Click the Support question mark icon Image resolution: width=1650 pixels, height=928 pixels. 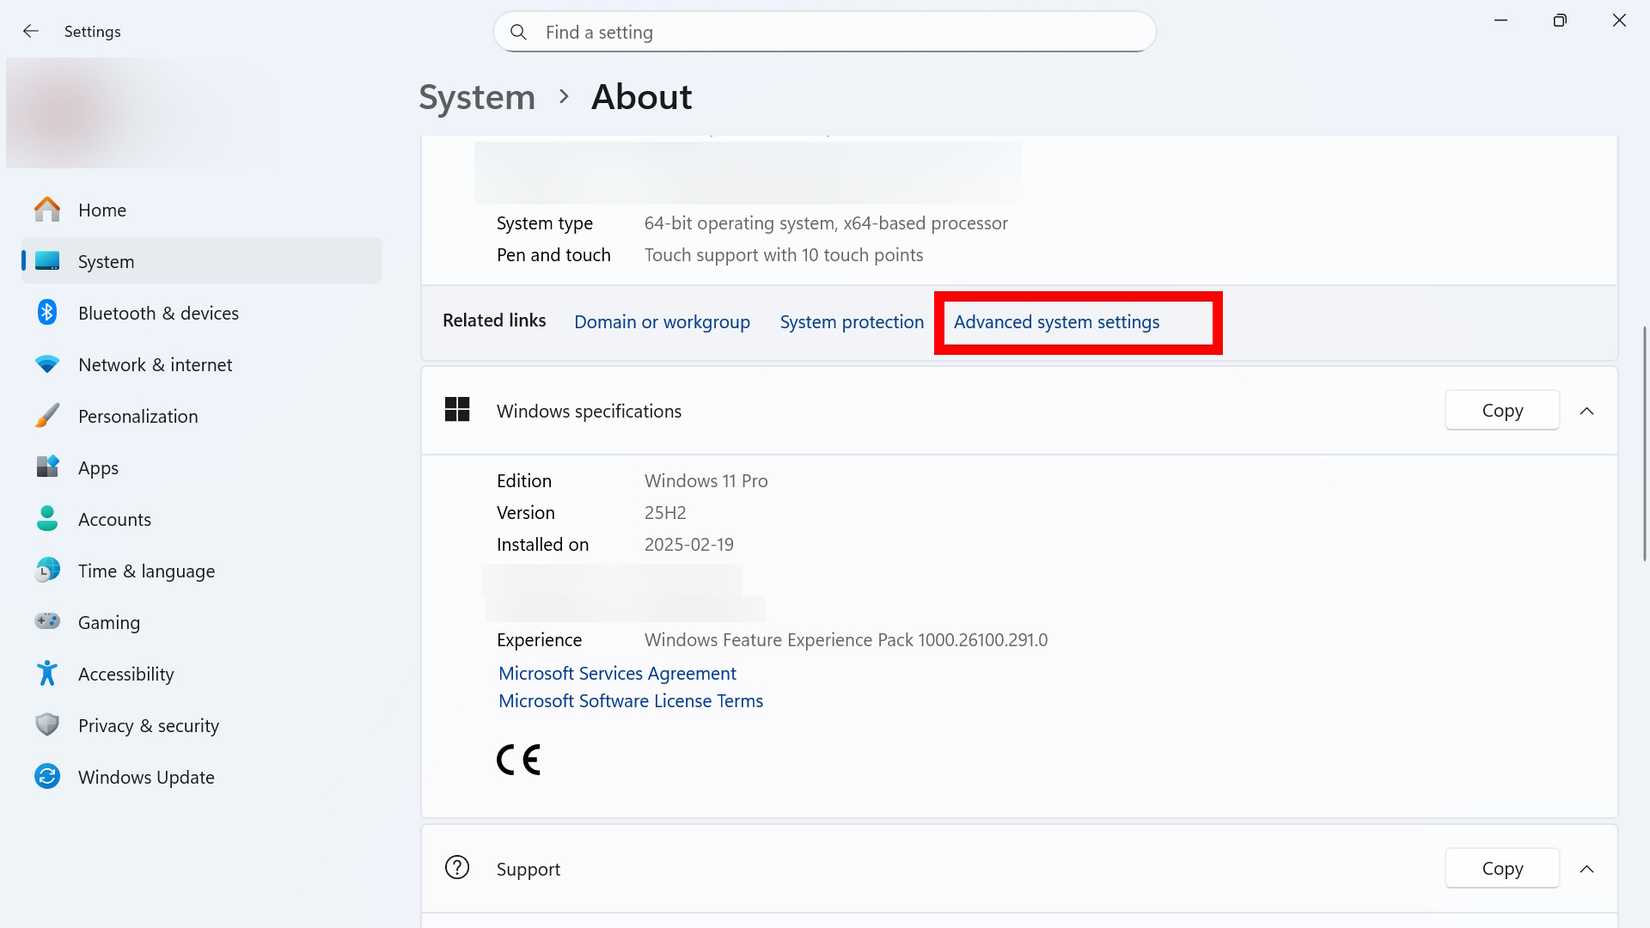457,868
